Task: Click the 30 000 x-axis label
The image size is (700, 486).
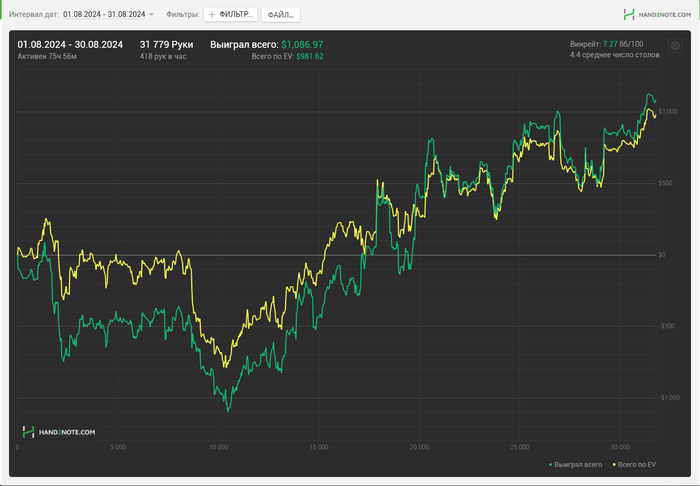Action: pos(620,447)
